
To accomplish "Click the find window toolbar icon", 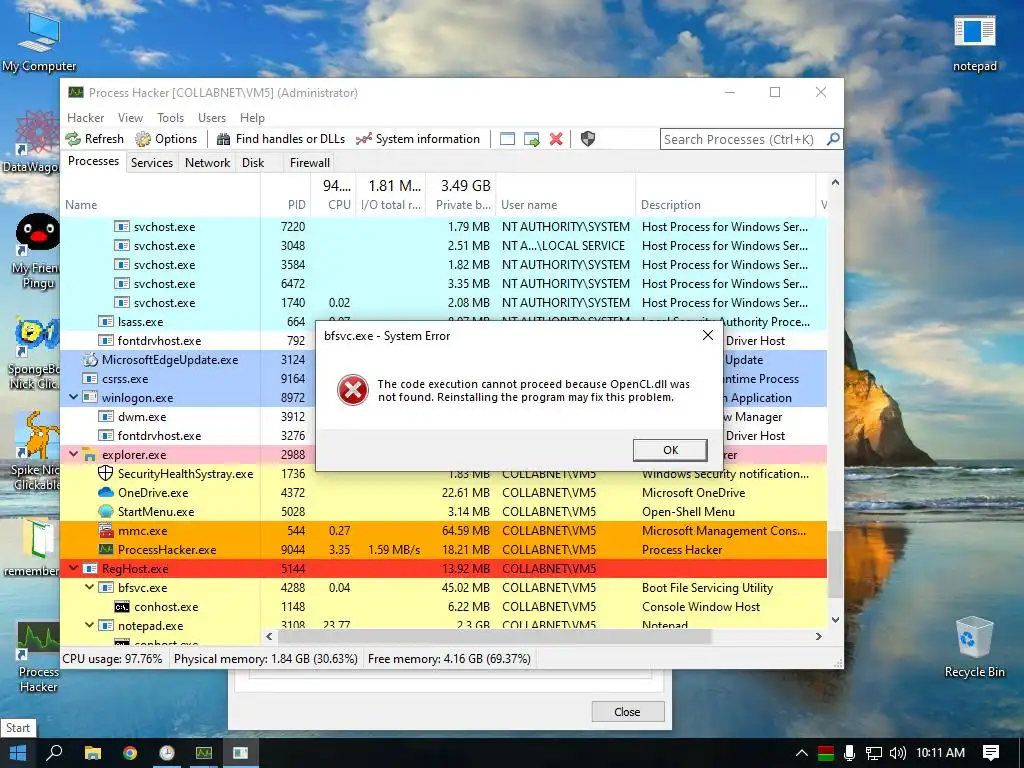I will click(507, 138).
